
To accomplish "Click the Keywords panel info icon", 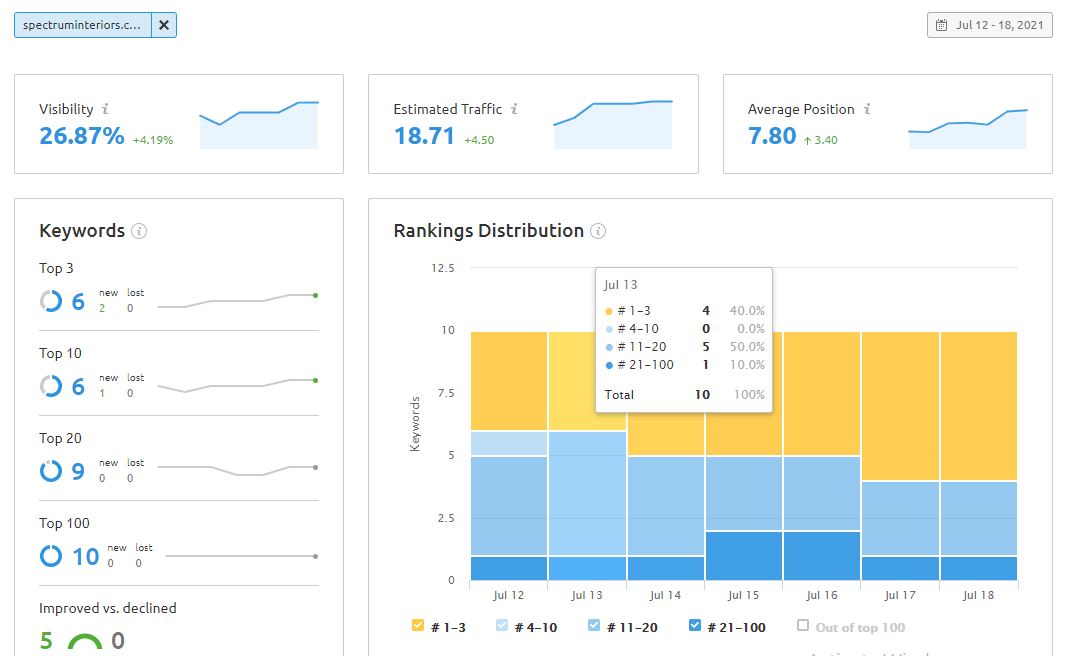I will pyautogui.click(x=139, y=231).
